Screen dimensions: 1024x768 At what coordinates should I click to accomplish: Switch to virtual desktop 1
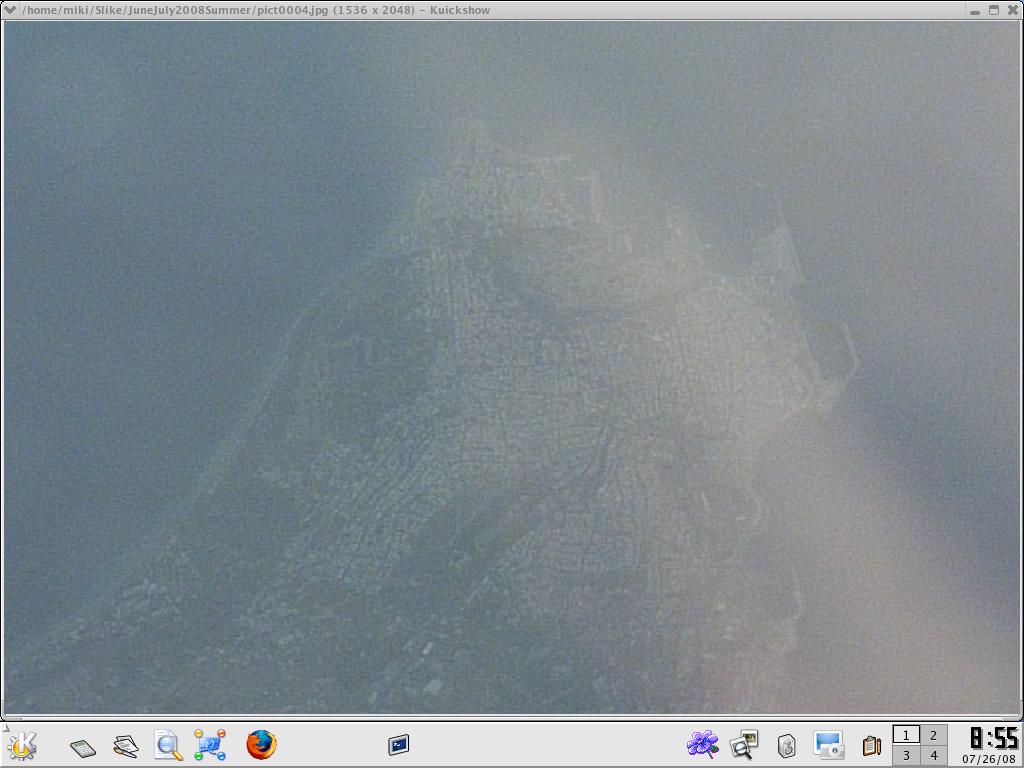pos(906,735)
